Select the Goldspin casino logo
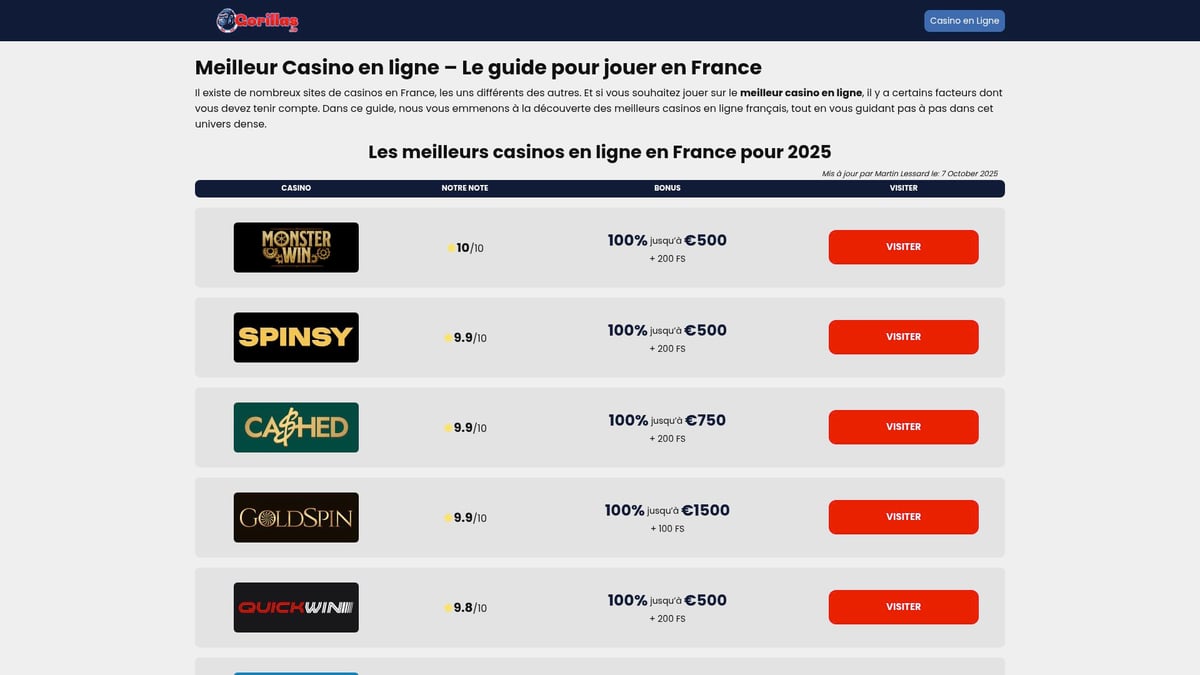Screen dimensions: 1200x675 click(295, 517)
